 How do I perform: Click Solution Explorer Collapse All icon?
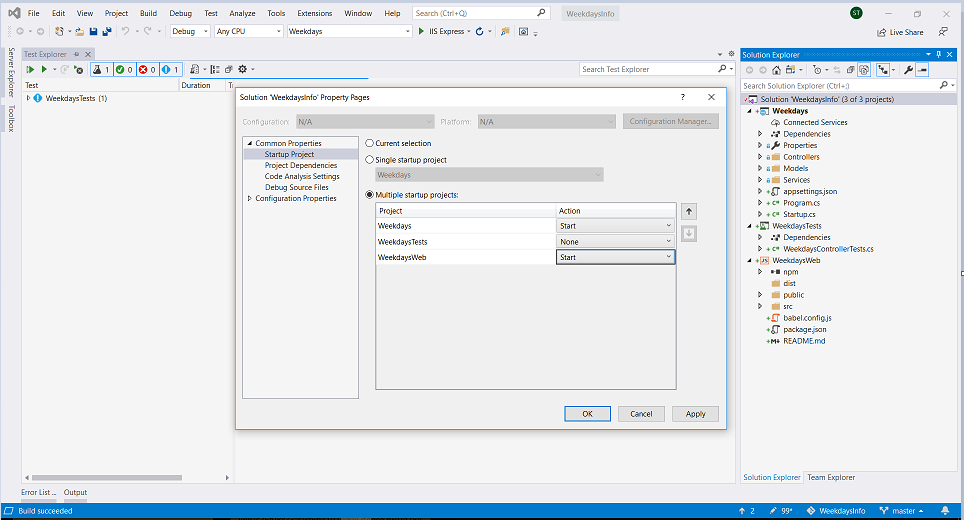click(851, 70)
